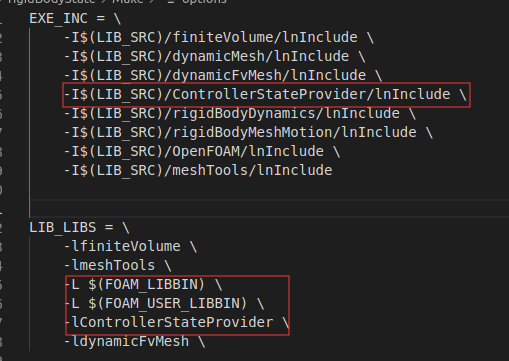The image size is (509, 361).
Task: Click the rigidBodyDynamics/lnInclude include line
Action: pyautogui.click(x=240, y=114)
